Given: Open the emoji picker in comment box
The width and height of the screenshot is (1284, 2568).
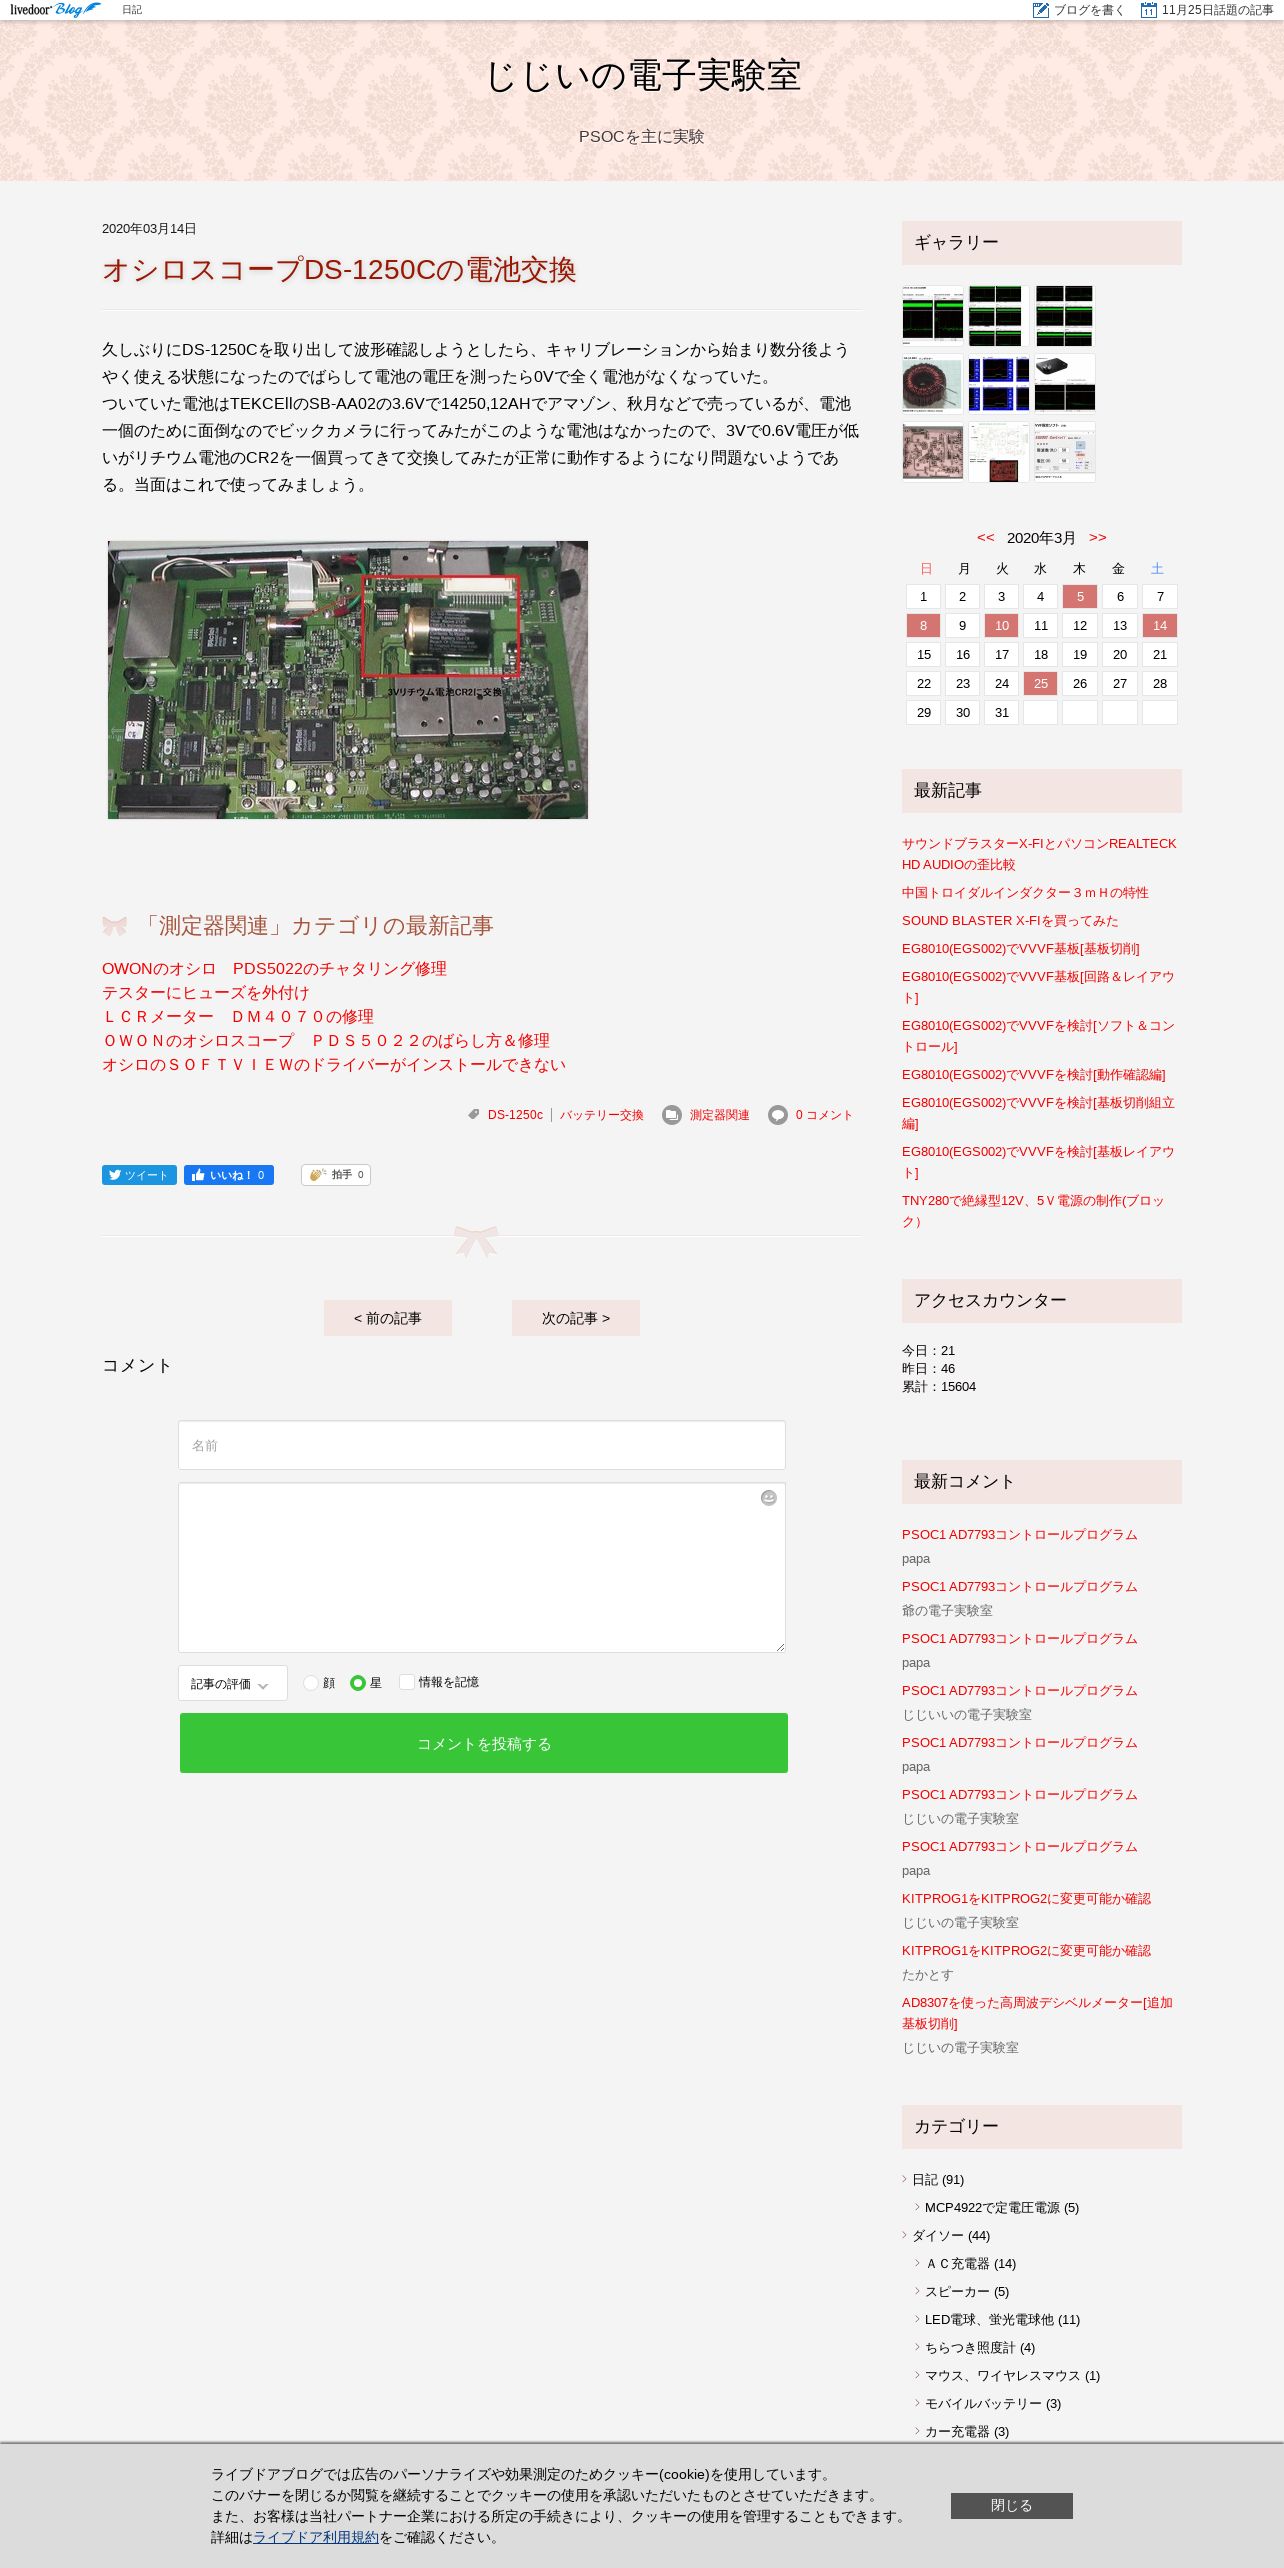Looking at the screenshot, I should pos(768,1497).
